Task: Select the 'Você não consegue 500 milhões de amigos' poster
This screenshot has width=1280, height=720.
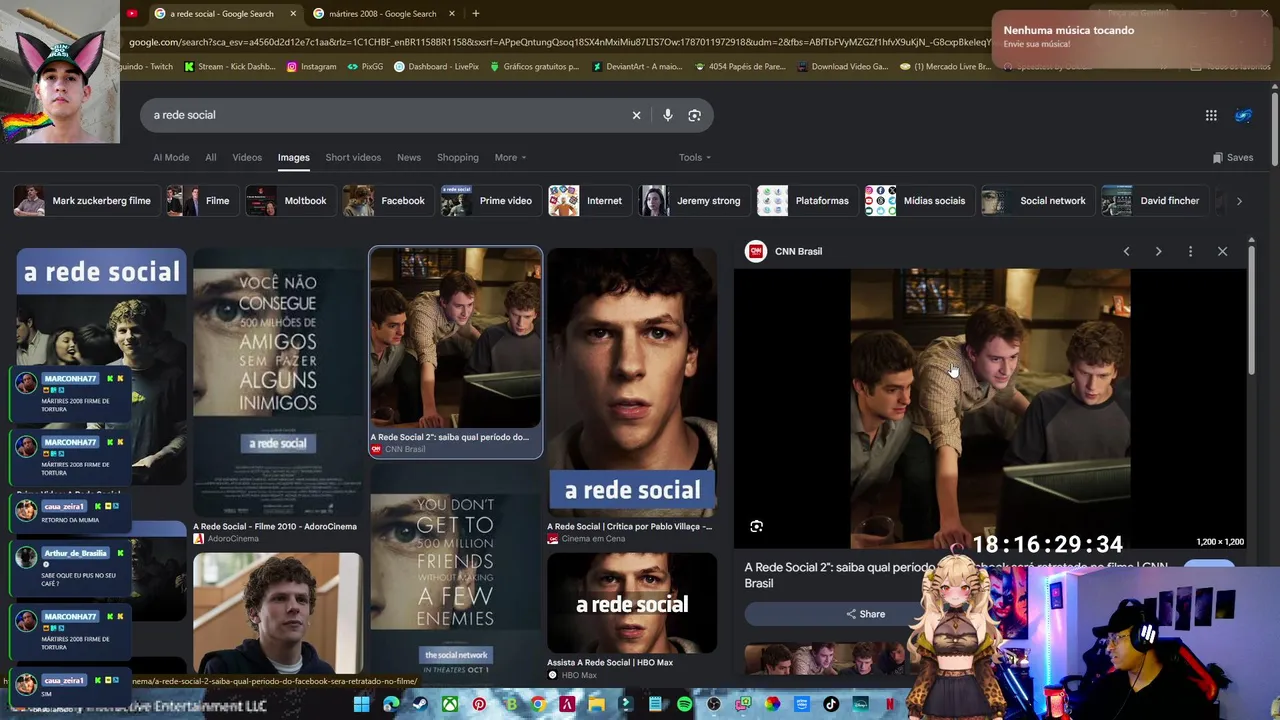Action: [278, 381]
